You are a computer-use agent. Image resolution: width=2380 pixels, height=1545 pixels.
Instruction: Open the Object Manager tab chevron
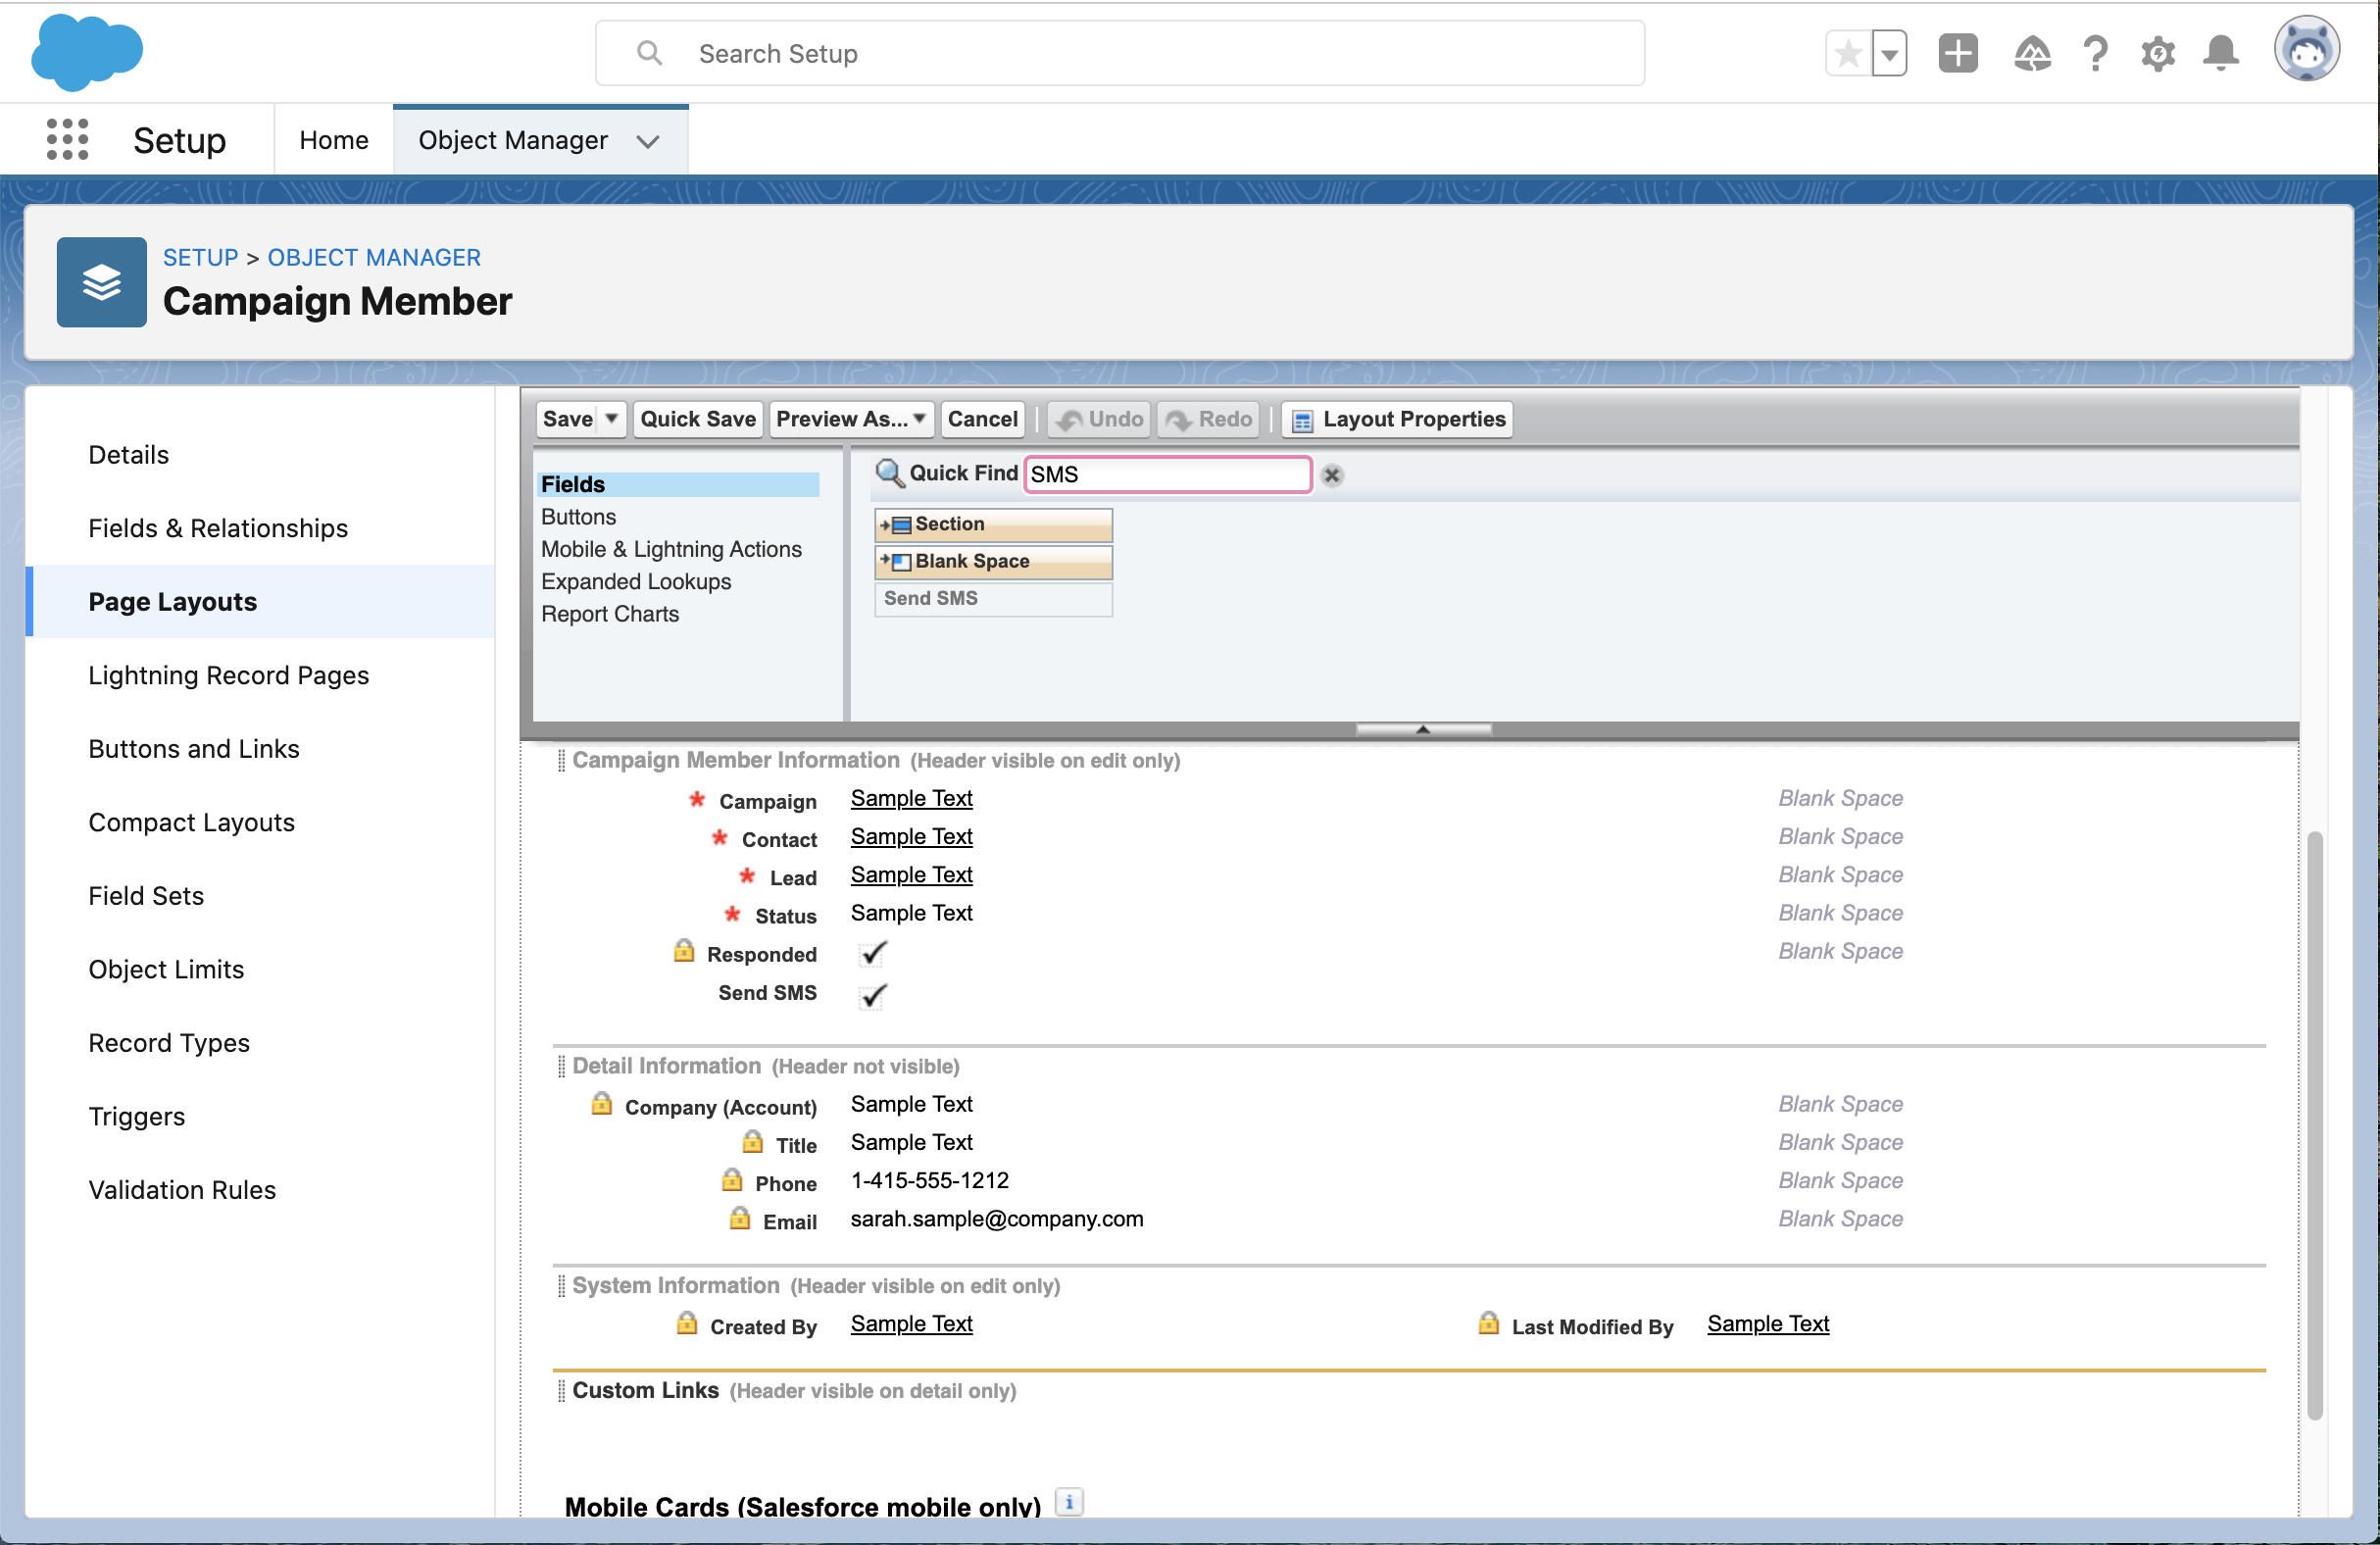pos(648,141)
